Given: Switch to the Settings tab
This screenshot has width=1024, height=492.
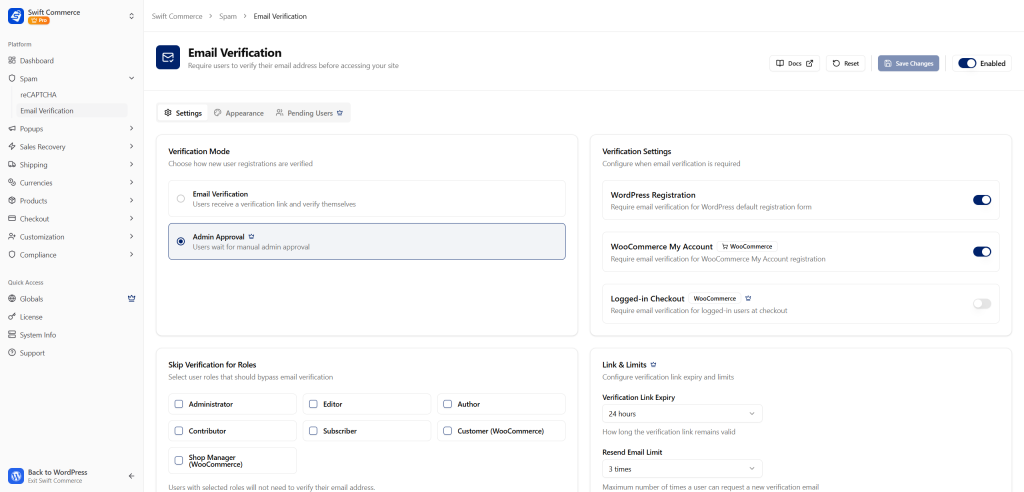Looking at the screenshot, I should point(183,113).
